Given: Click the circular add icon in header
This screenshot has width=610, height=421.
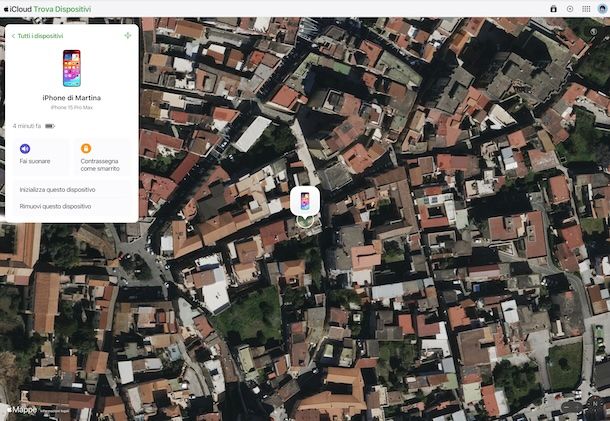Looking at the screenshot, I should tap(570, 9).
